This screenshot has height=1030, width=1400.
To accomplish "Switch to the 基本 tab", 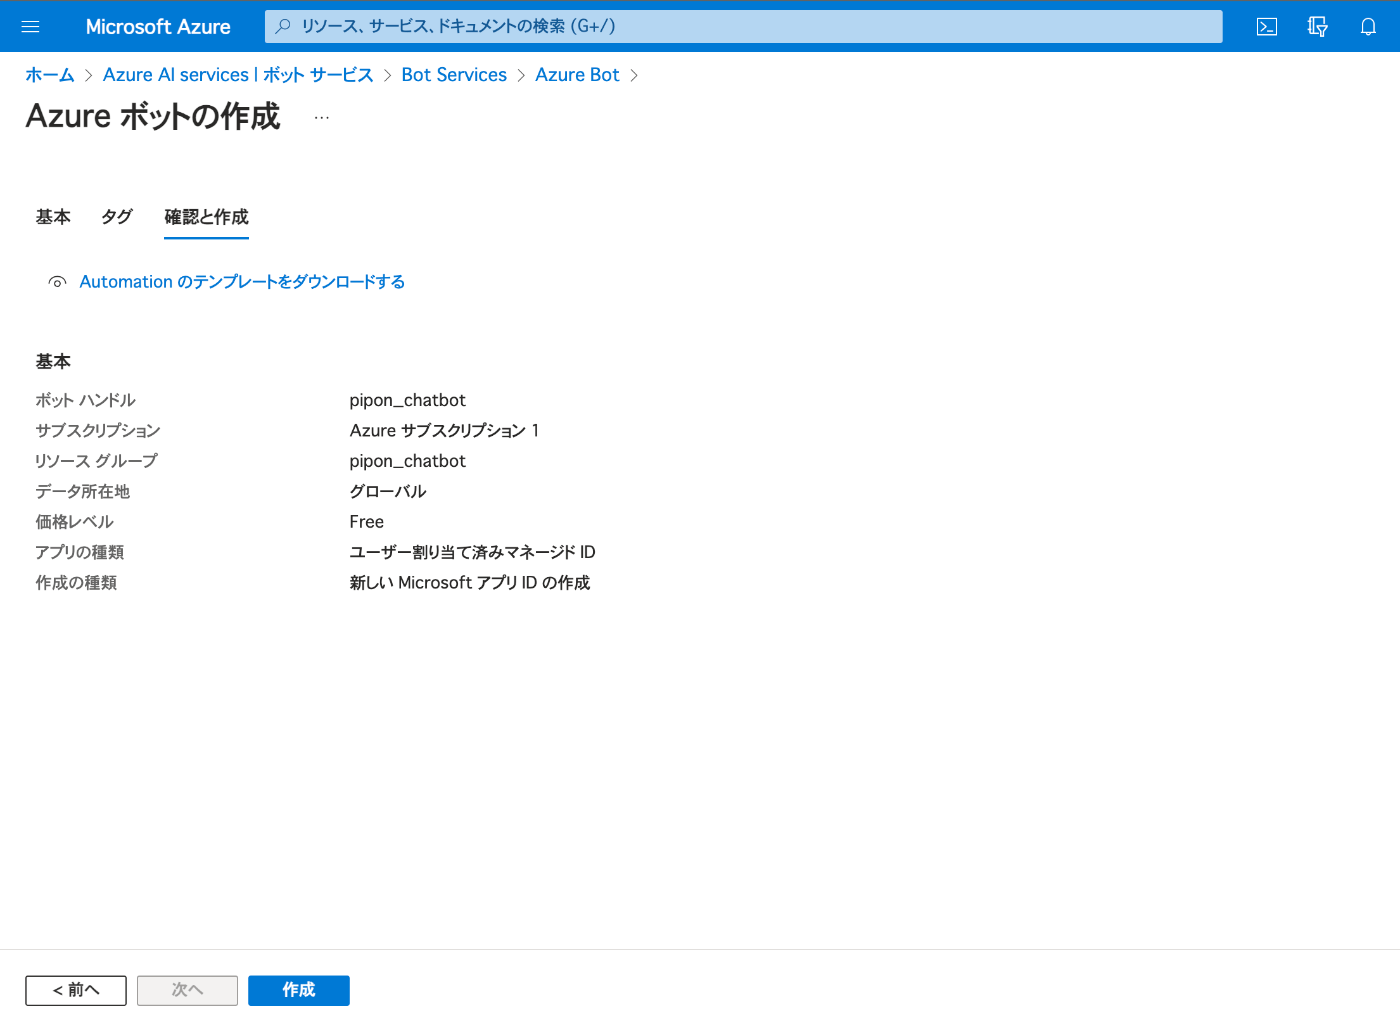I will pyautogui.click(x=53, y=217).
